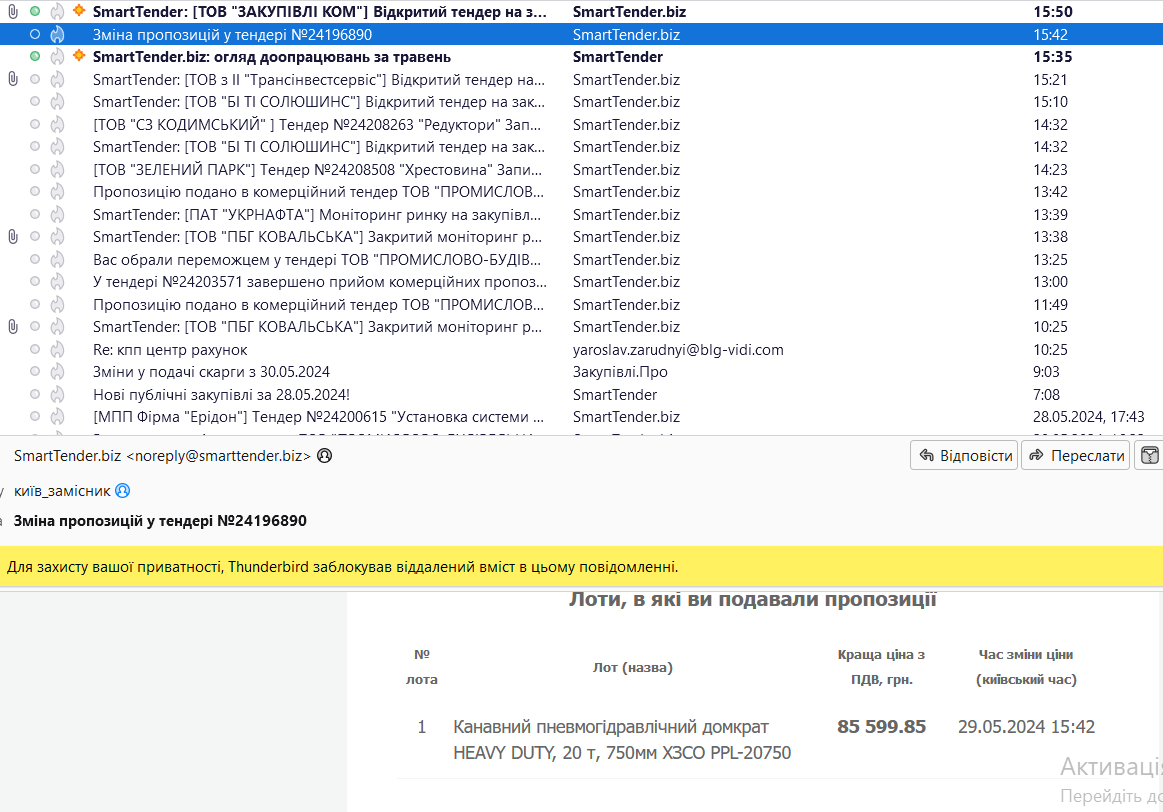The width and height of the screenshot is (1163, 812).
Task: Reply using the Відповісти button
Action: click(964, 455)
